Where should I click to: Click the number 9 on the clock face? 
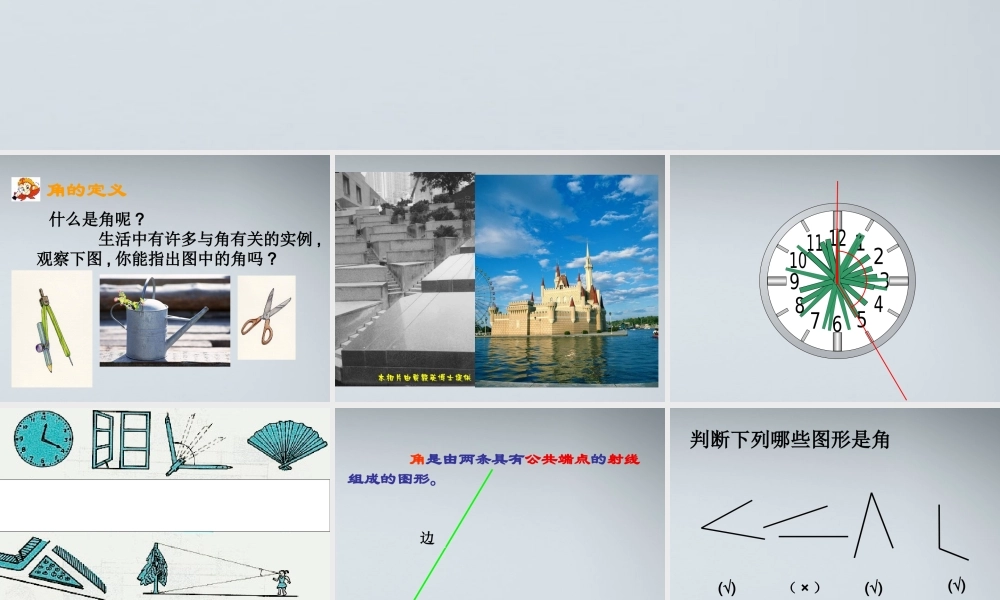pos(794,281)
